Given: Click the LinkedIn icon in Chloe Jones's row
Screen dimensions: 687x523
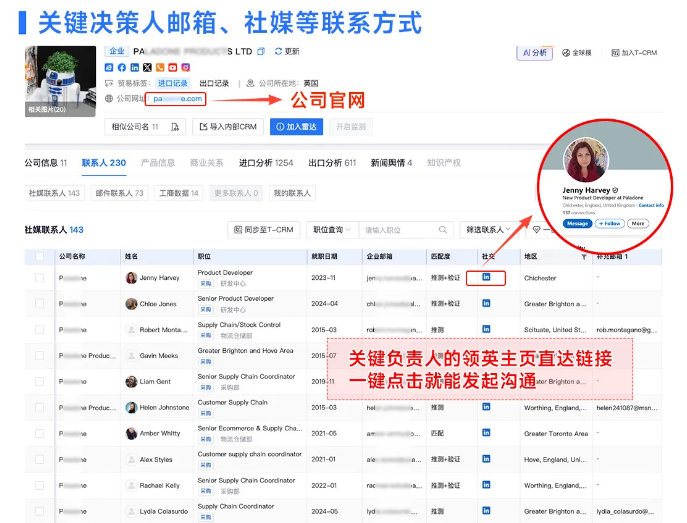Looking at the screenshot, I should point(487,303).
